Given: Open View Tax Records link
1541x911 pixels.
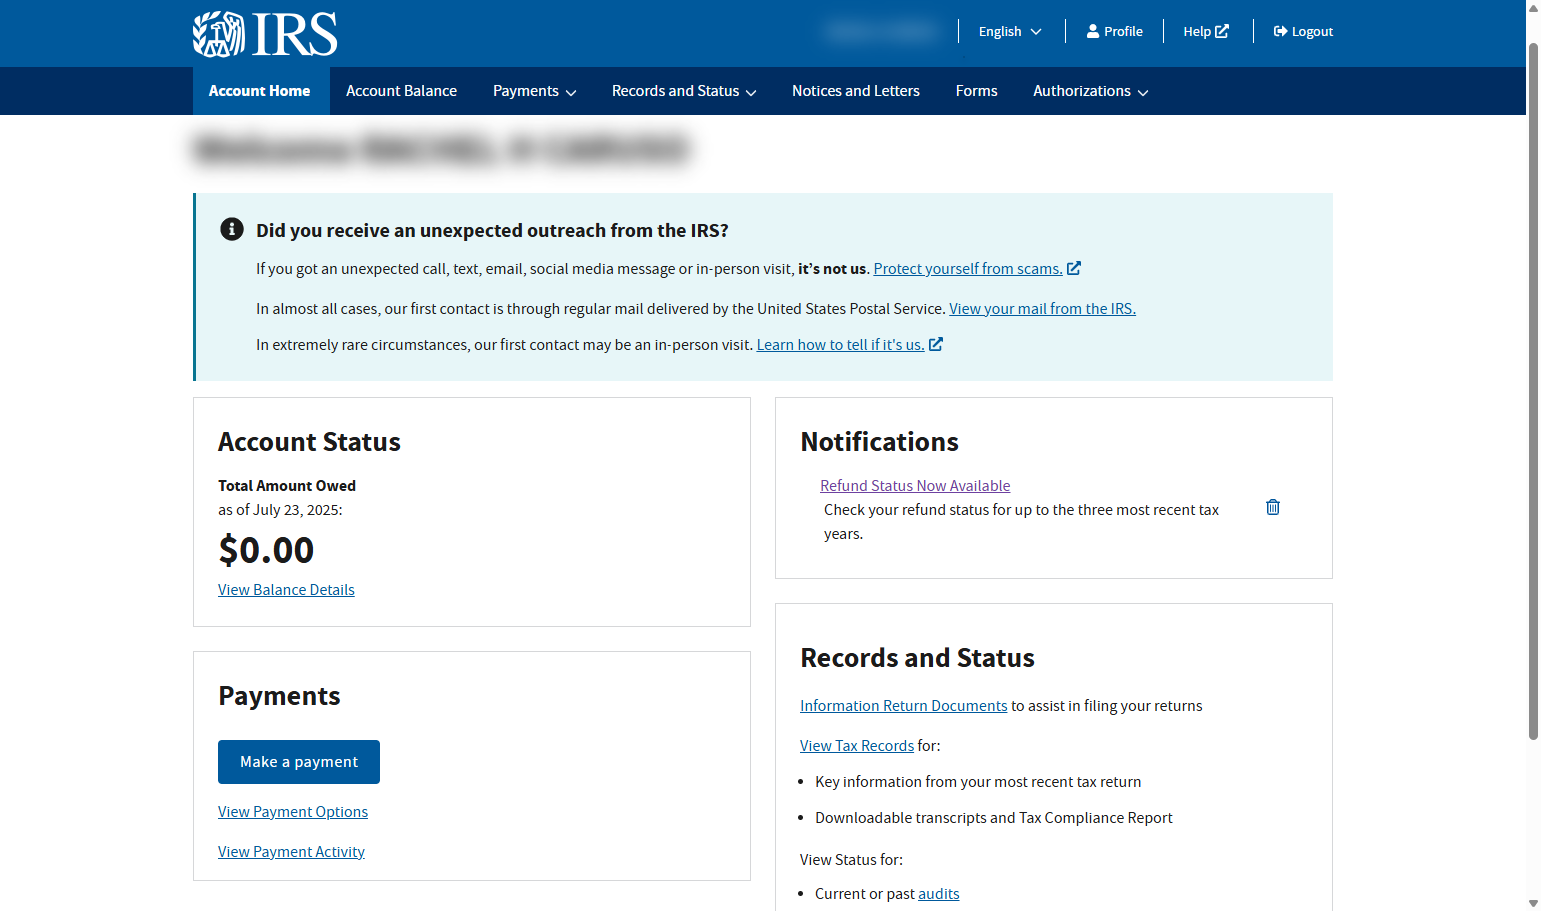Looking at the screenshot, I should tap(857, 746).
